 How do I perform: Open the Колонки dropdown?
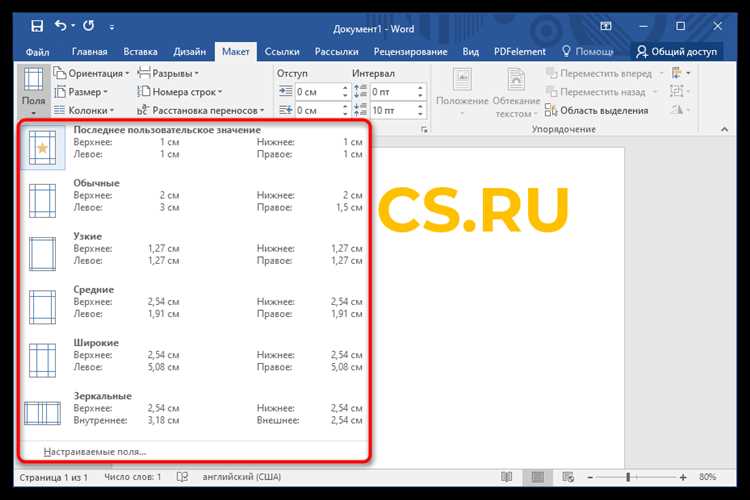pyautogui.click(x=84, y=111)
